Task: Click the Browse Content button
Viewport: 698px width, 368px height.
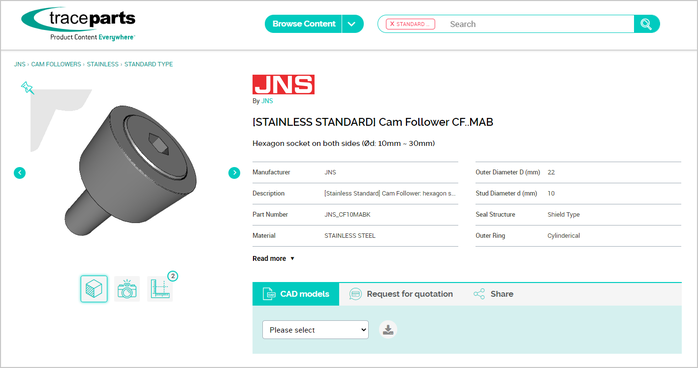Action: click(304, 24)
